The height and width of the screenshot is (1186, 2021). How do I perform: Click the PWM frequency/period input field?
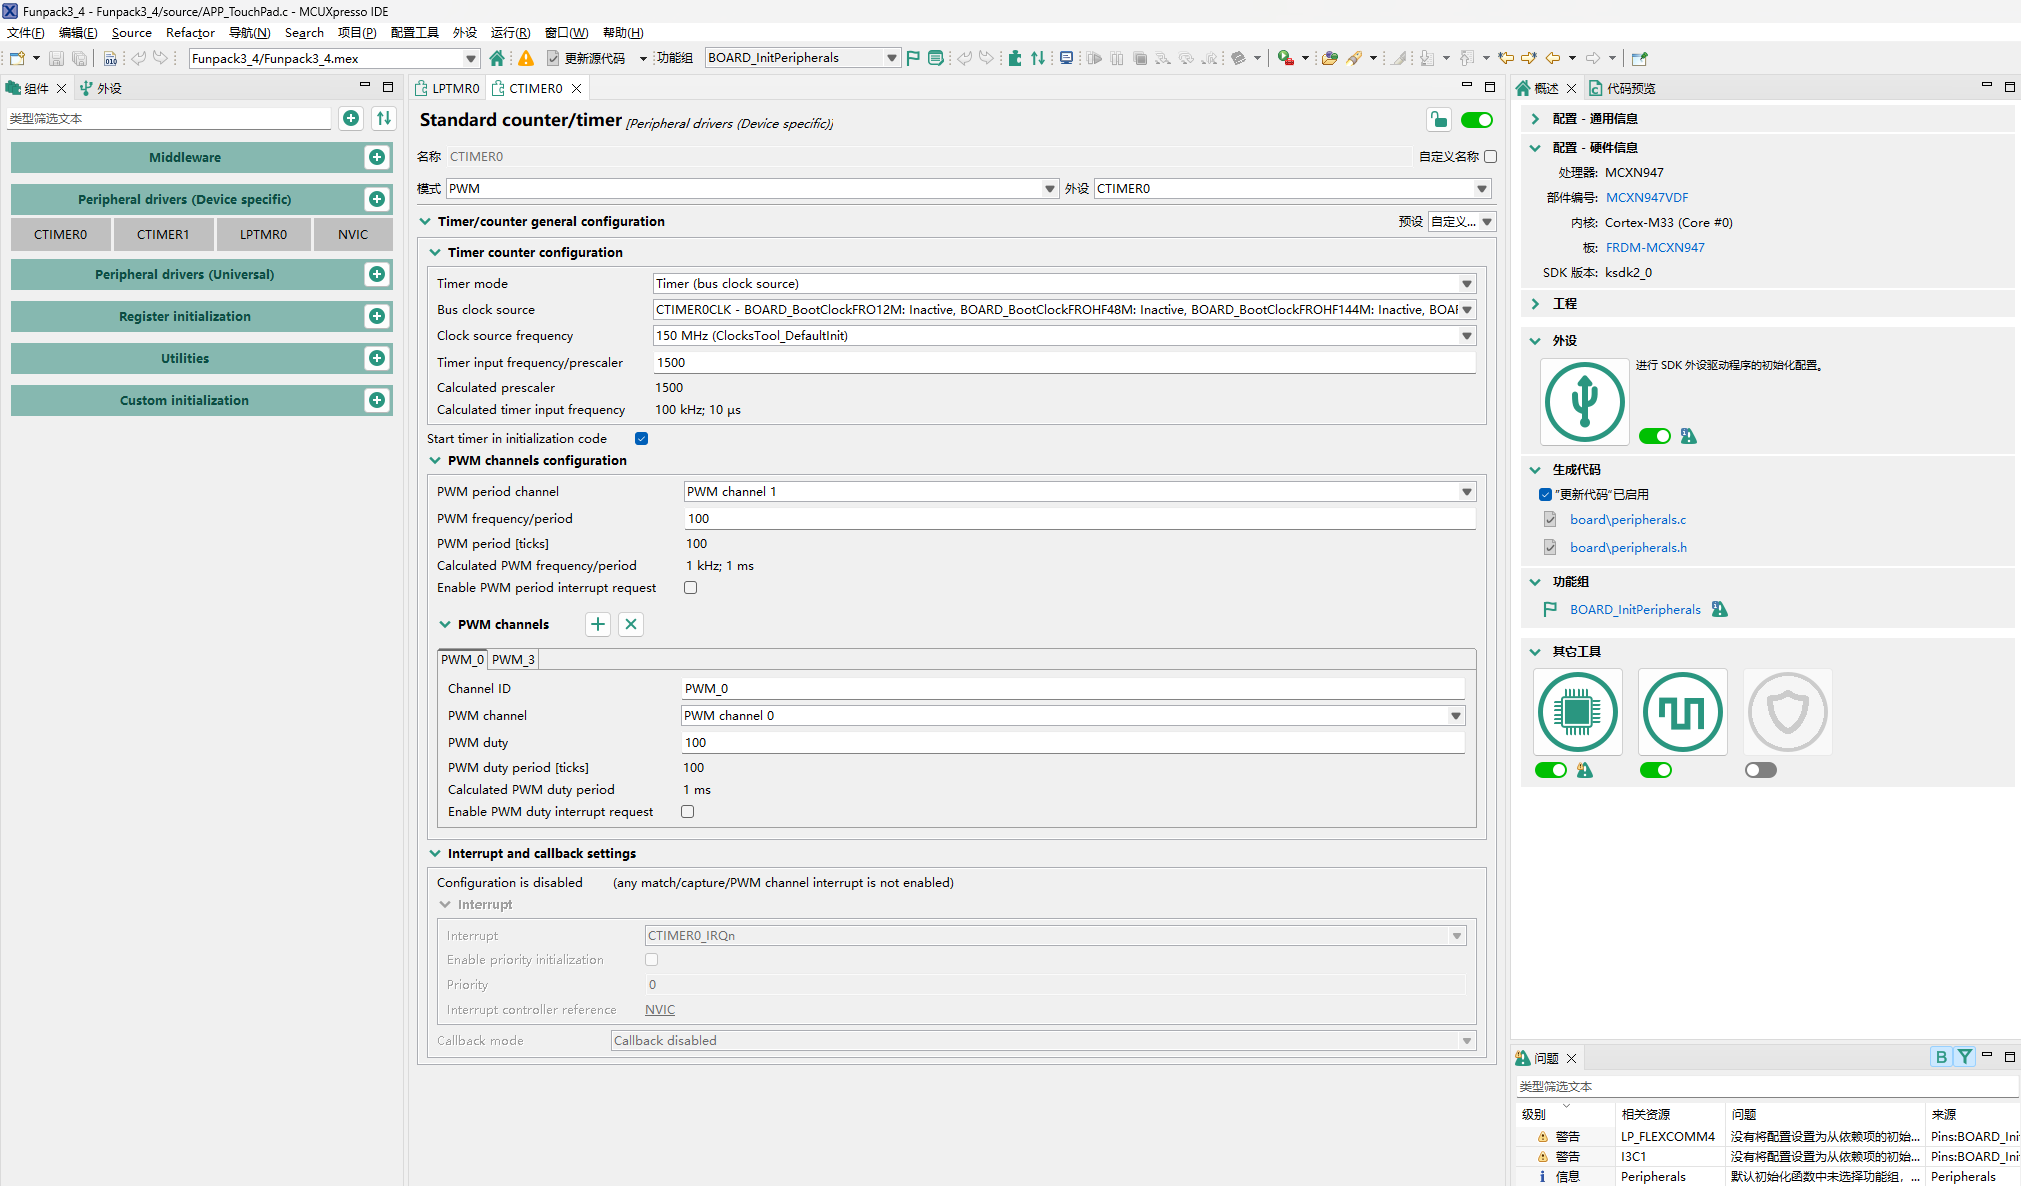click(x=1080, y=519)
